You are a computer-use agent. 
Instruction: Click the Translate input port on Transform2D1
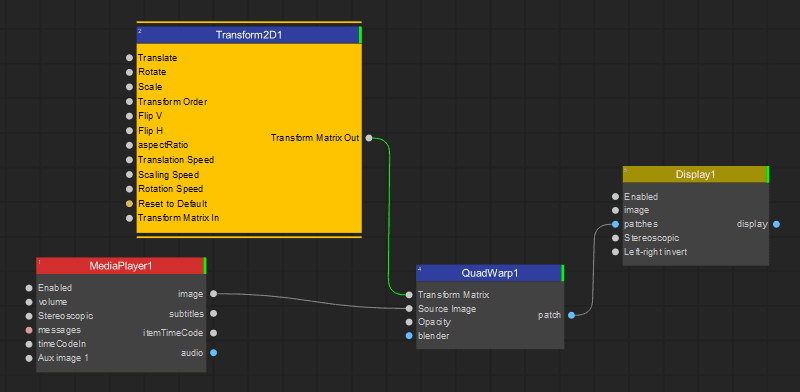(x=130, y=58)
